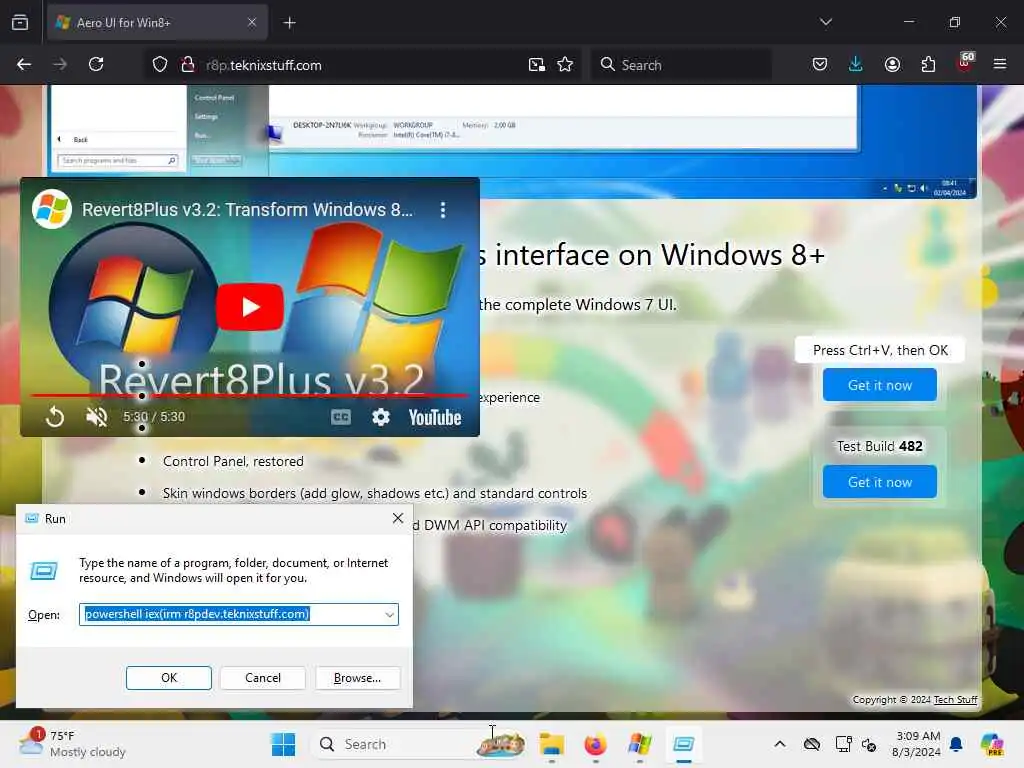Open File Explorer from the taskbar
1024x768 pixels.
[x=552, y=744]
